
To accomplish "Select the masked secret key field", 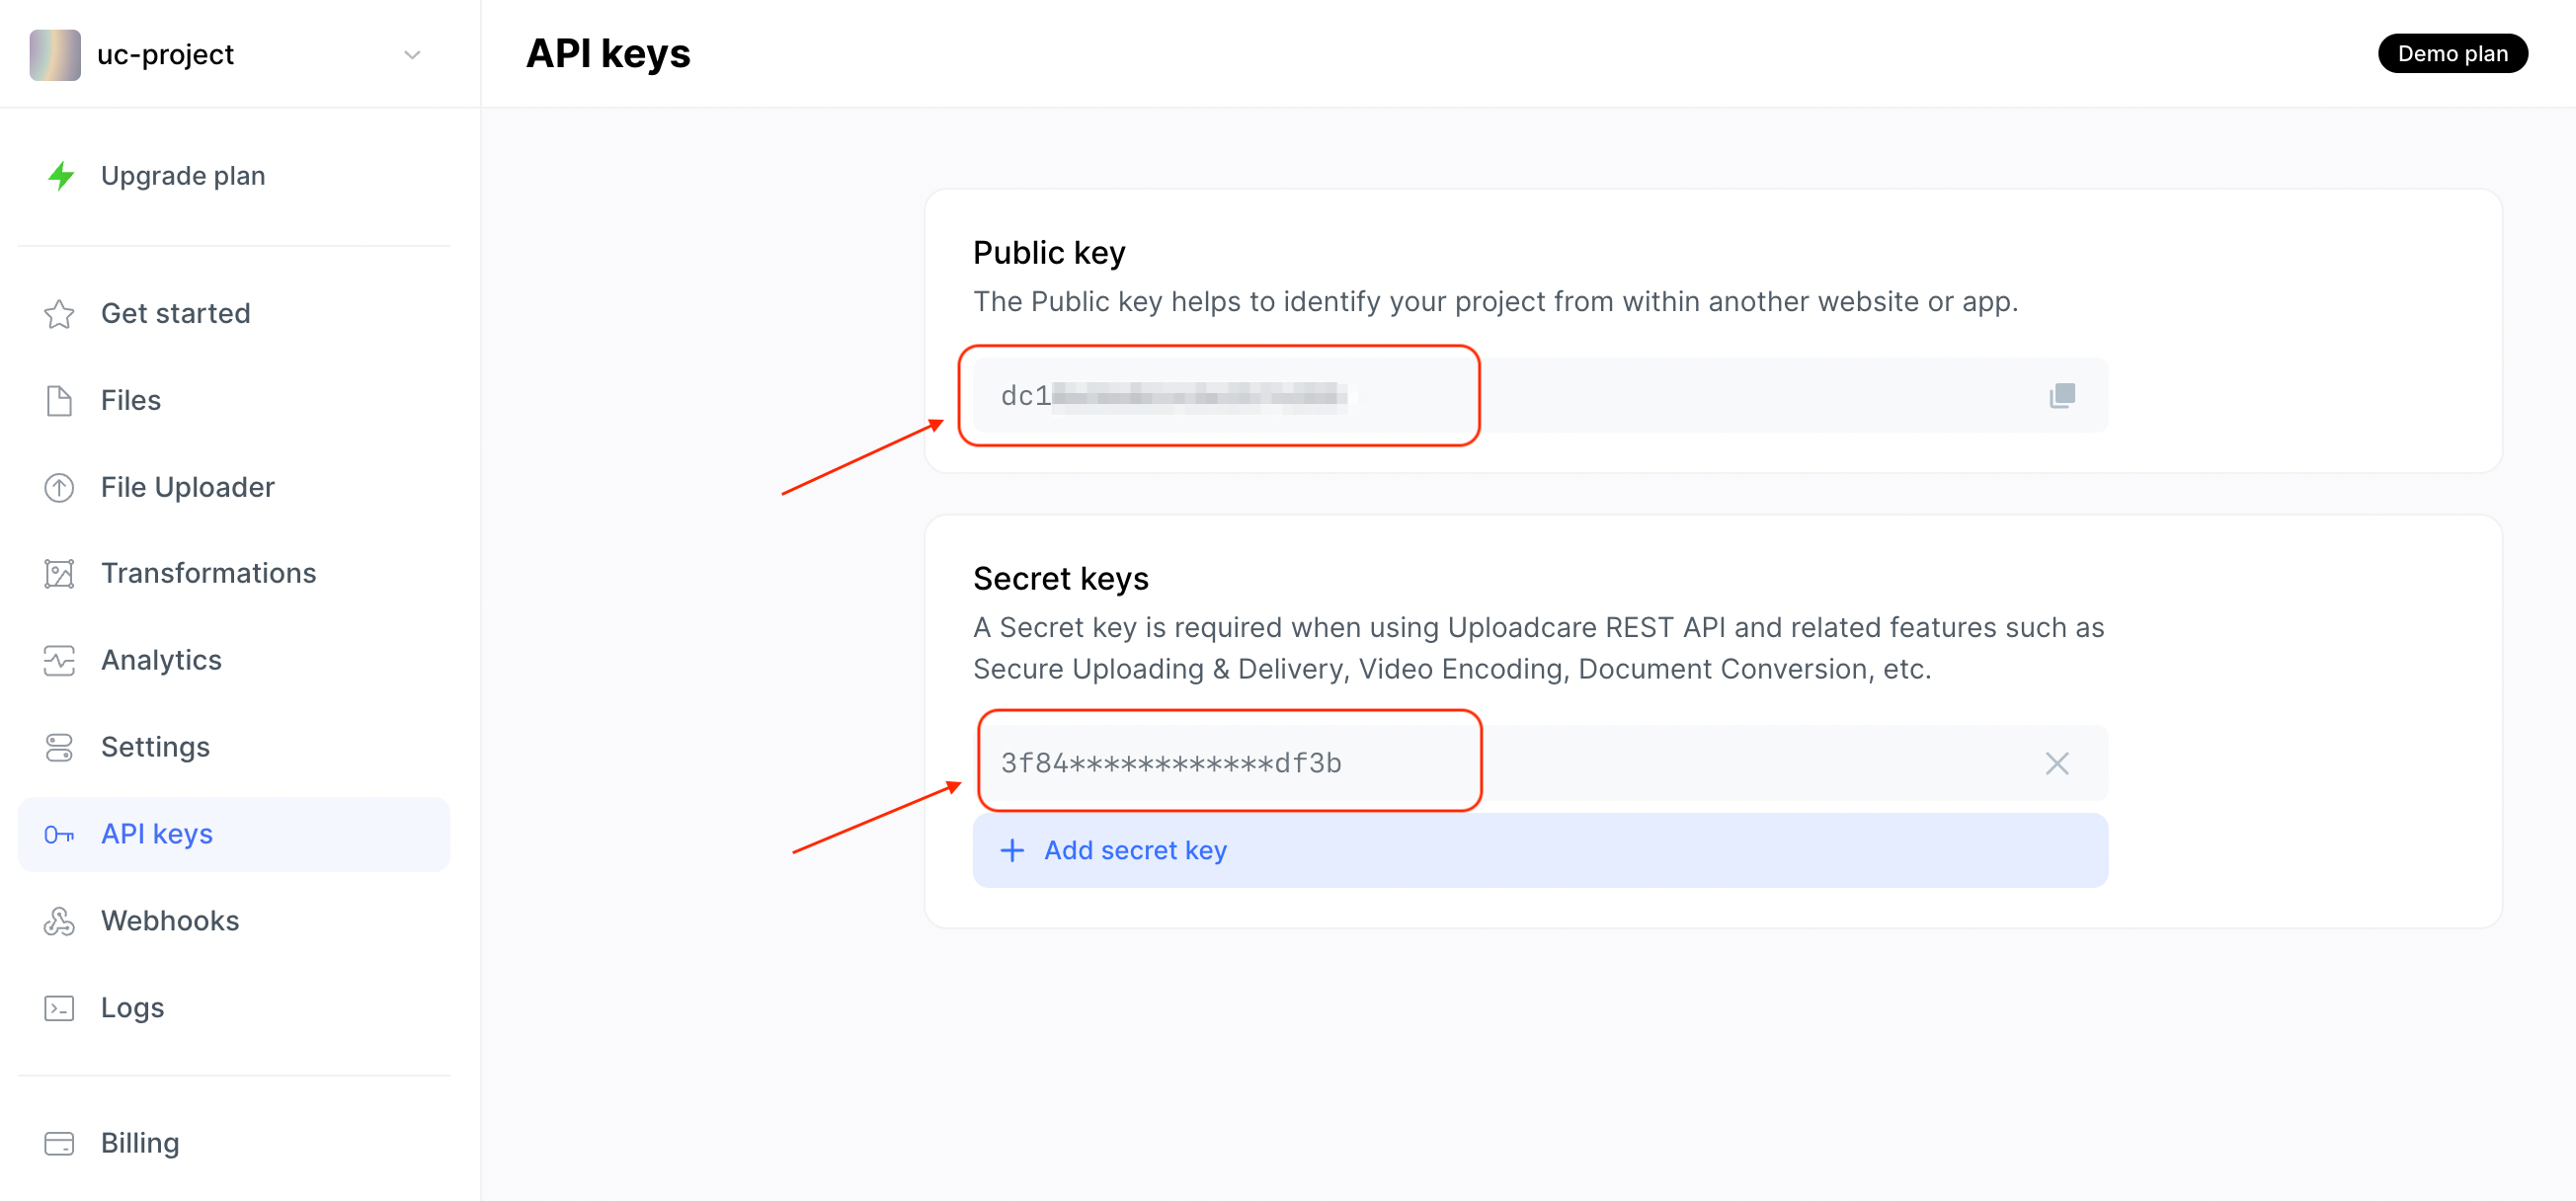I will click(1230, 762).
